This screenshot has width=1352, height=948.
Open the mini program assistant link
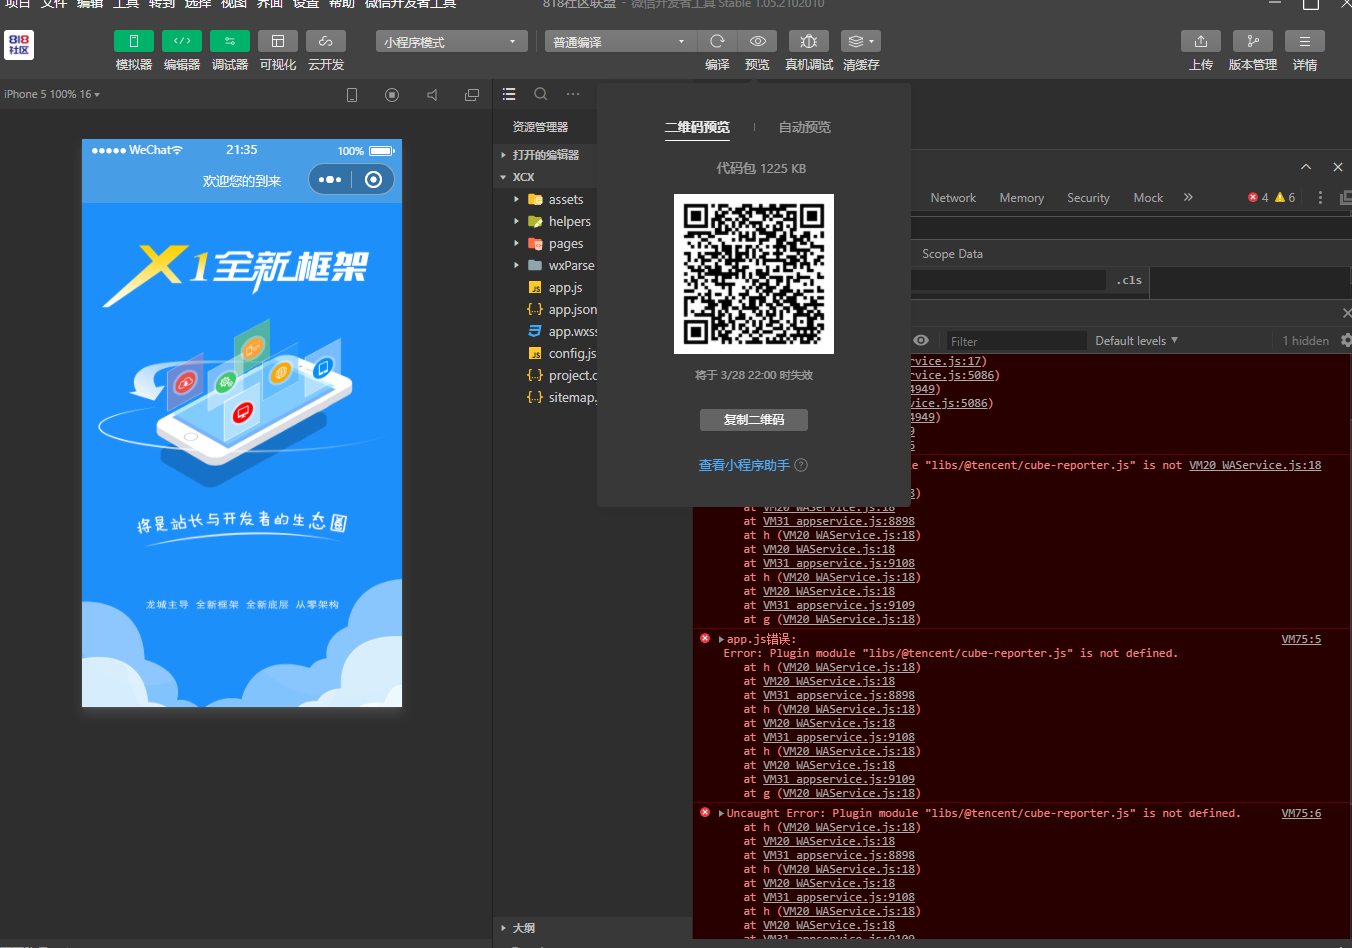point(744,465)
